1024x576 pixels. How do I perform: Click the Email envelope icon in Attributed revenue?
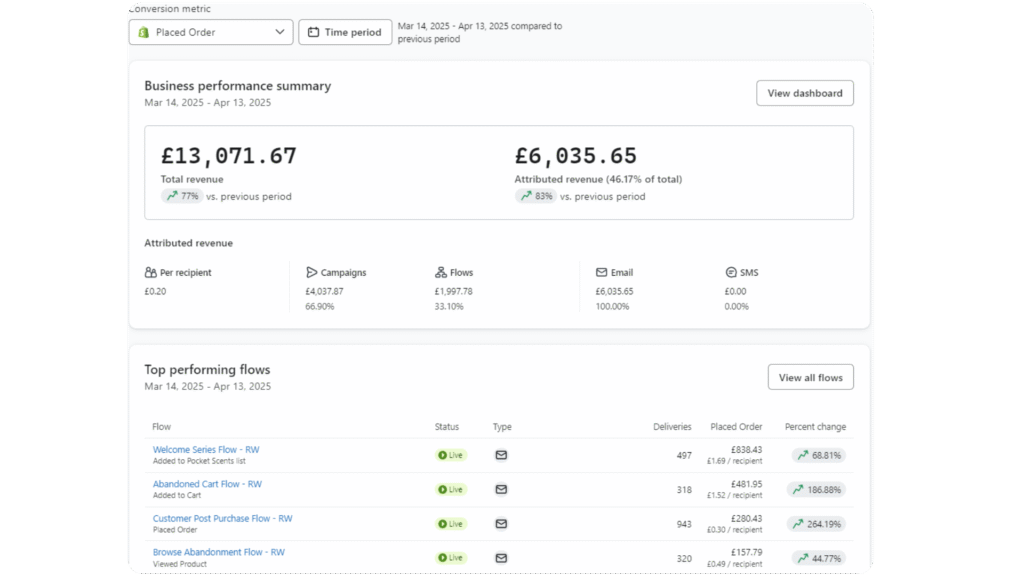[x=601, y=272]
